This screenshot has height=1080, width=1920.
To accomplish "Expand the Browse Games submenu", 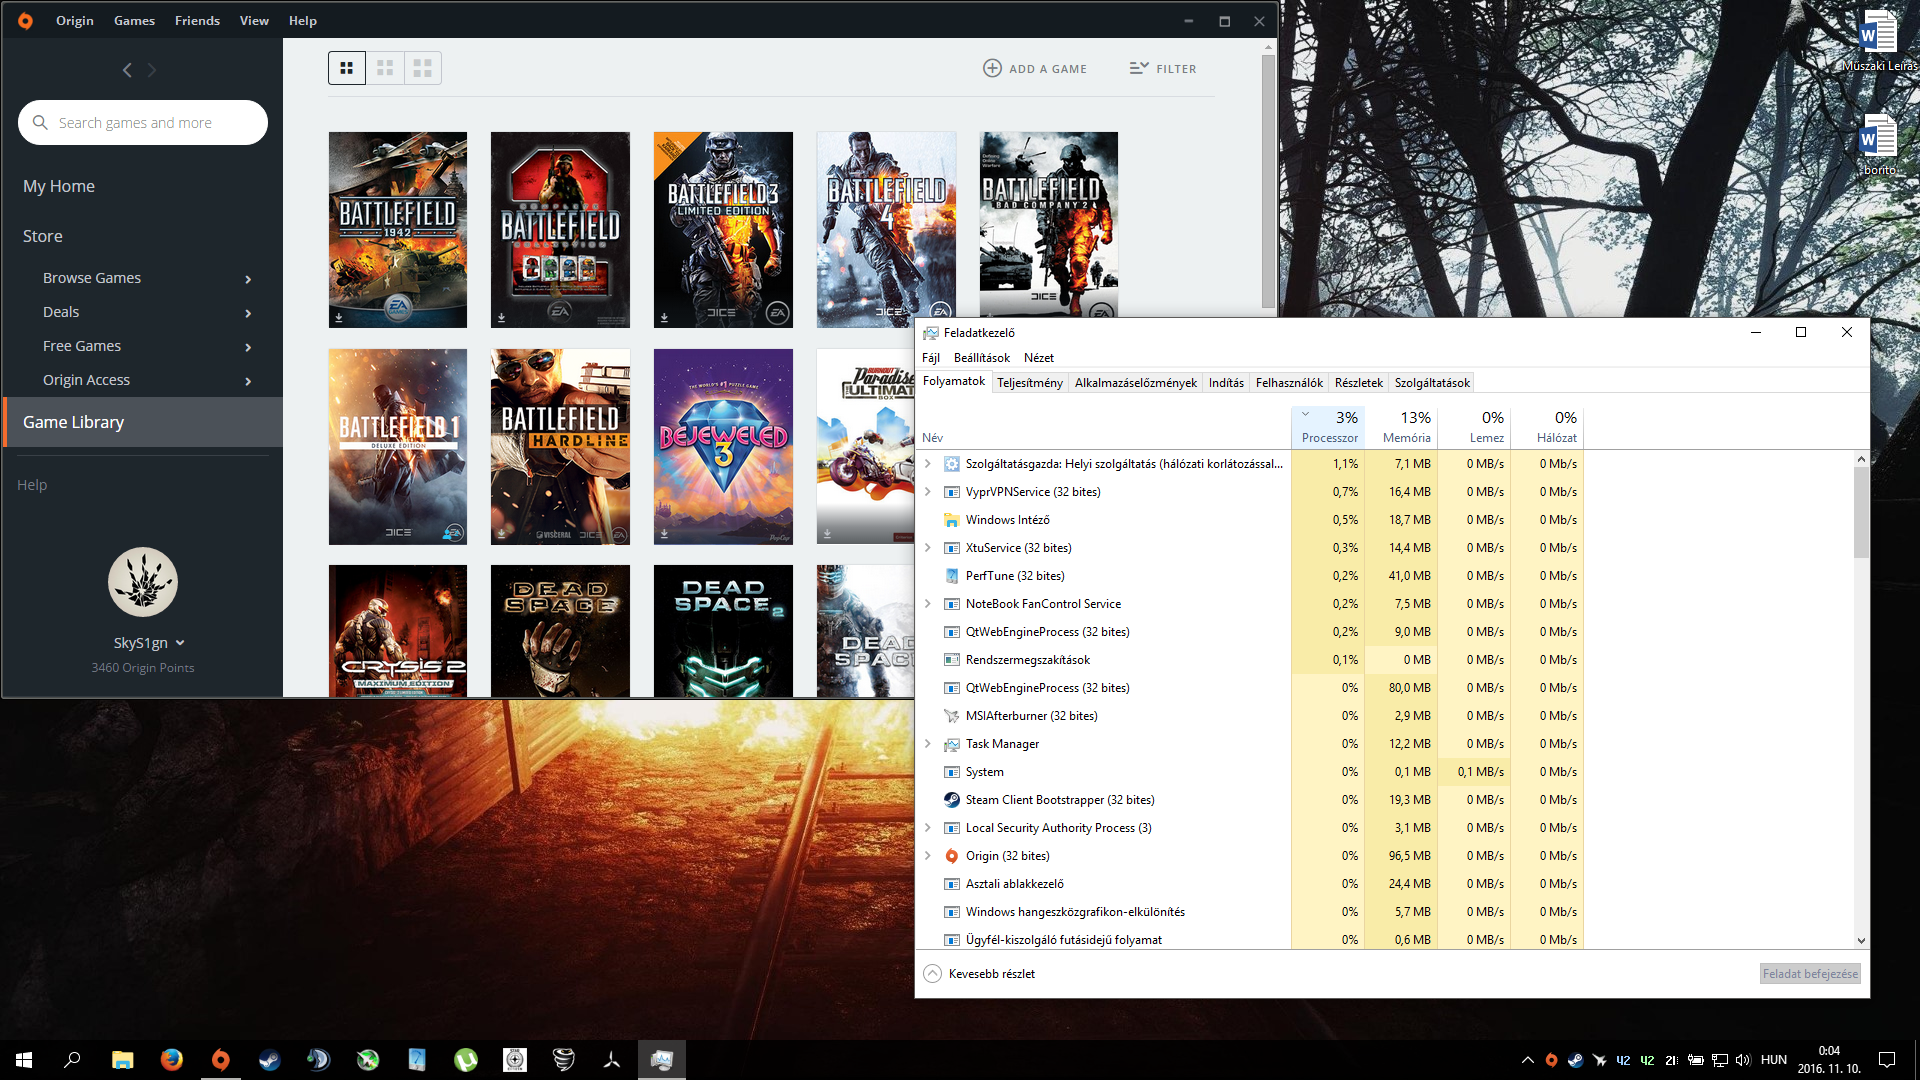I will click(x=248, y=279).
